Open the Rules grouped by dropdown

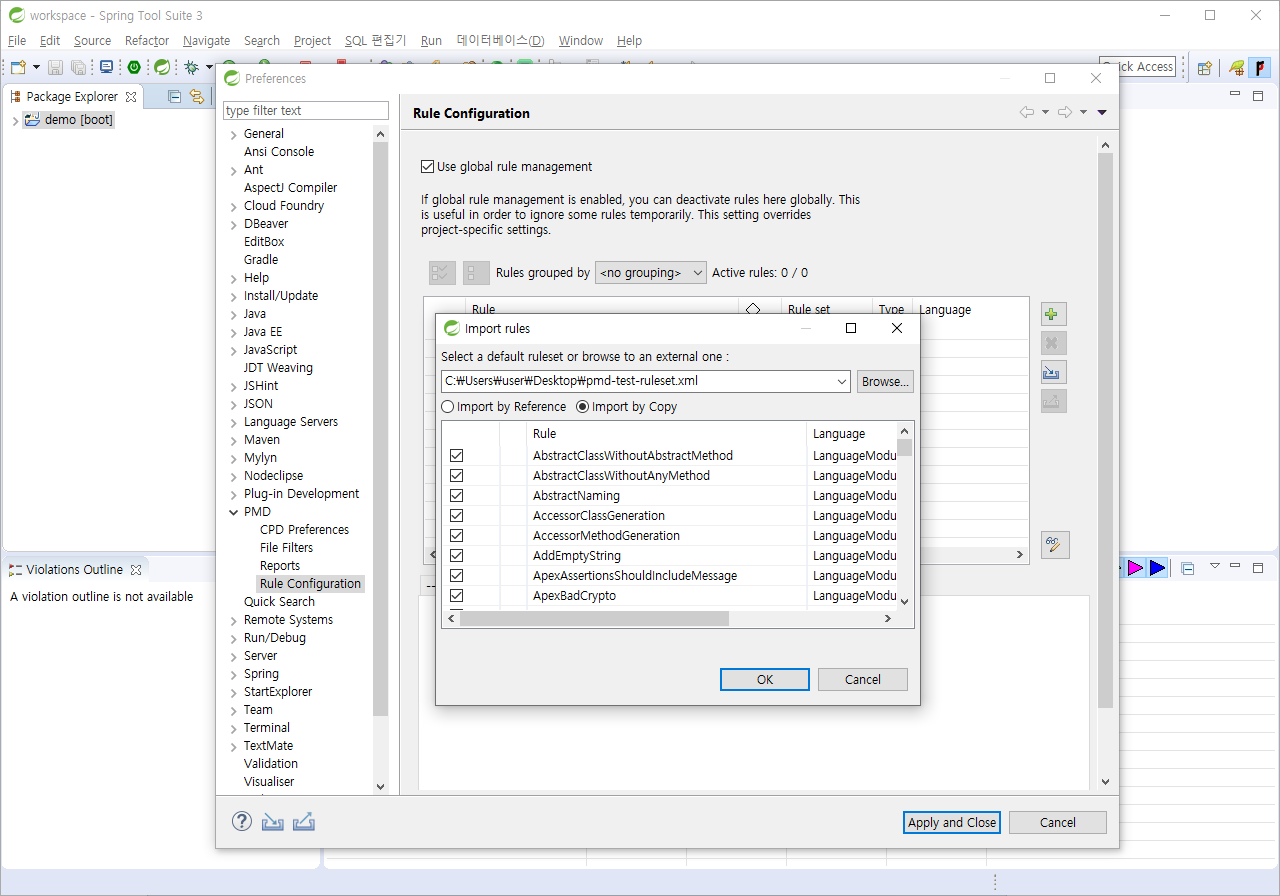651,273
